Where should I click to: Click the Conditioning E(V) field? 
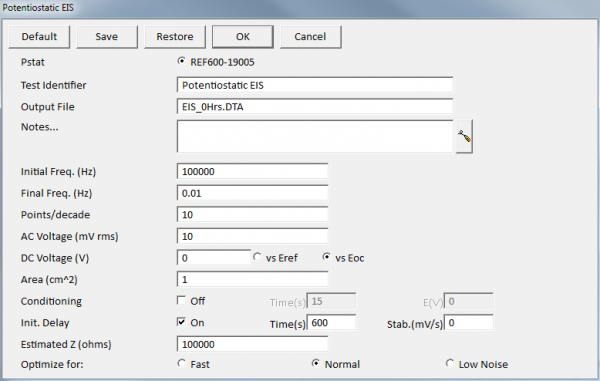pyautogui.click(x=468, y=301)
